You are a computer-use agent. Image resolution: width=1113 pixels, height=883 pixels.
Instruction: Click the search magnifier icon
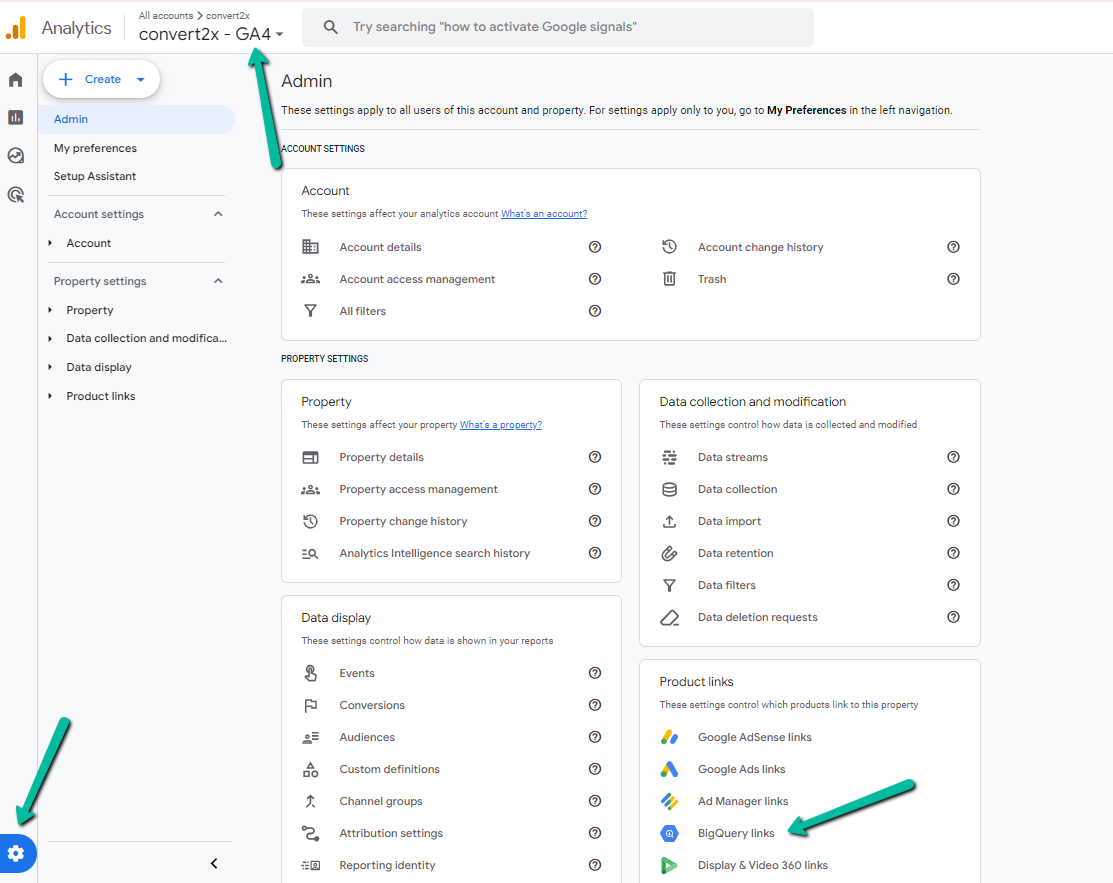(330, 27)
